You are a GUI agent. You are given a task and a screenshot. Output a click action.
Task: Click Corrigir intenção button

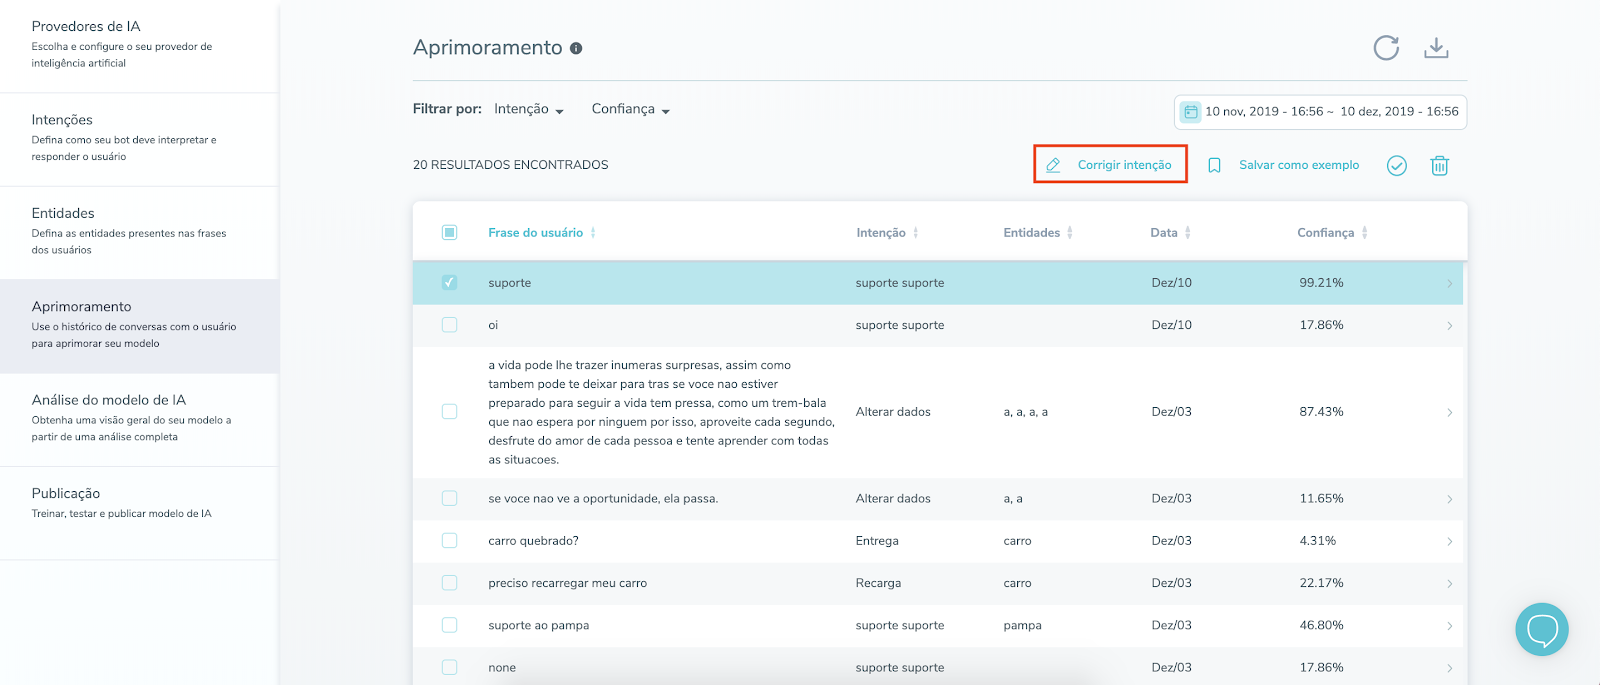coord(1110,164)
